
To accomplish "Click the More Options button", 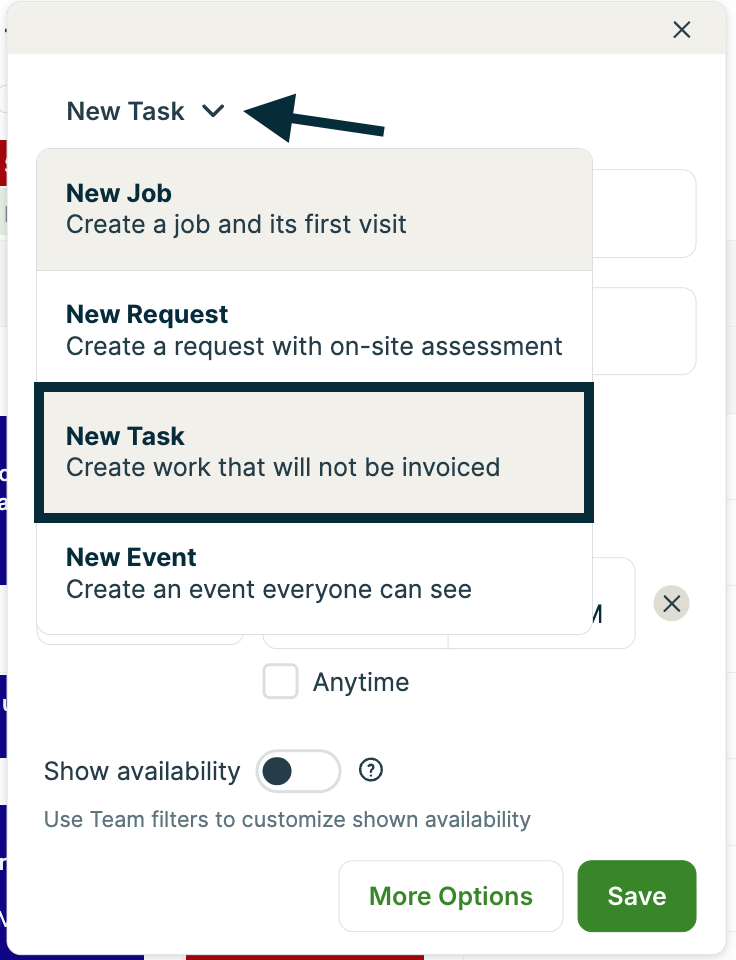I will (451, 896).
